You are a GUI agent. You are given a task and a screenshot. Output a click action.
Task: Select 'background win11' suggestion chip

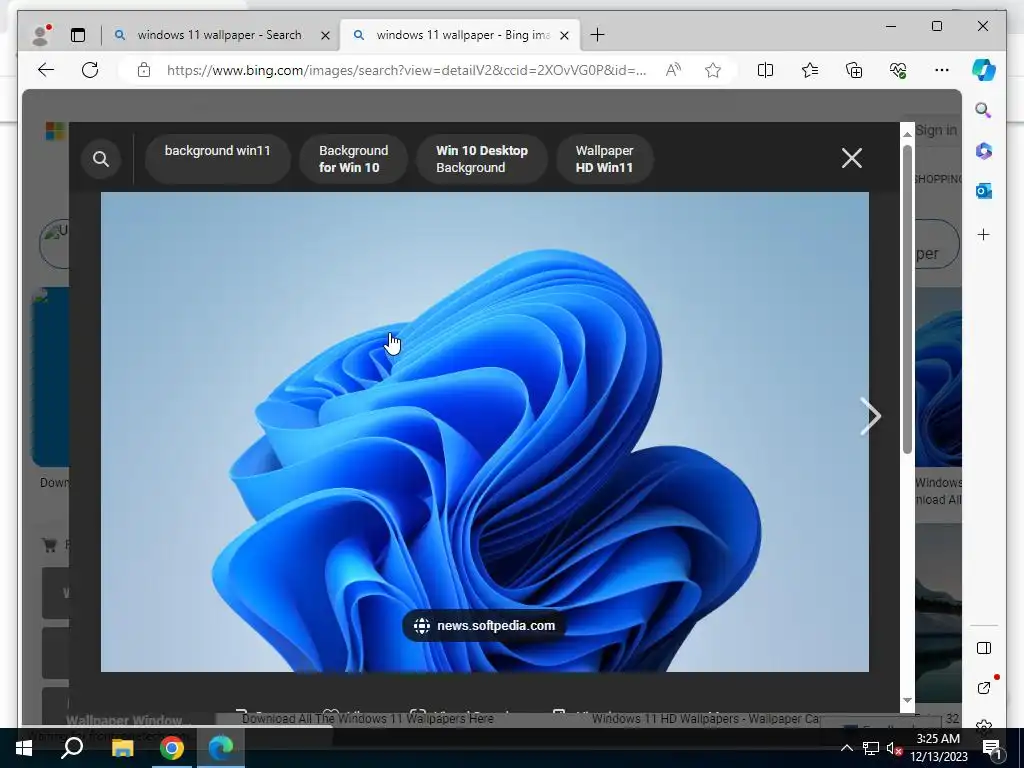click(x=217, y=159)
